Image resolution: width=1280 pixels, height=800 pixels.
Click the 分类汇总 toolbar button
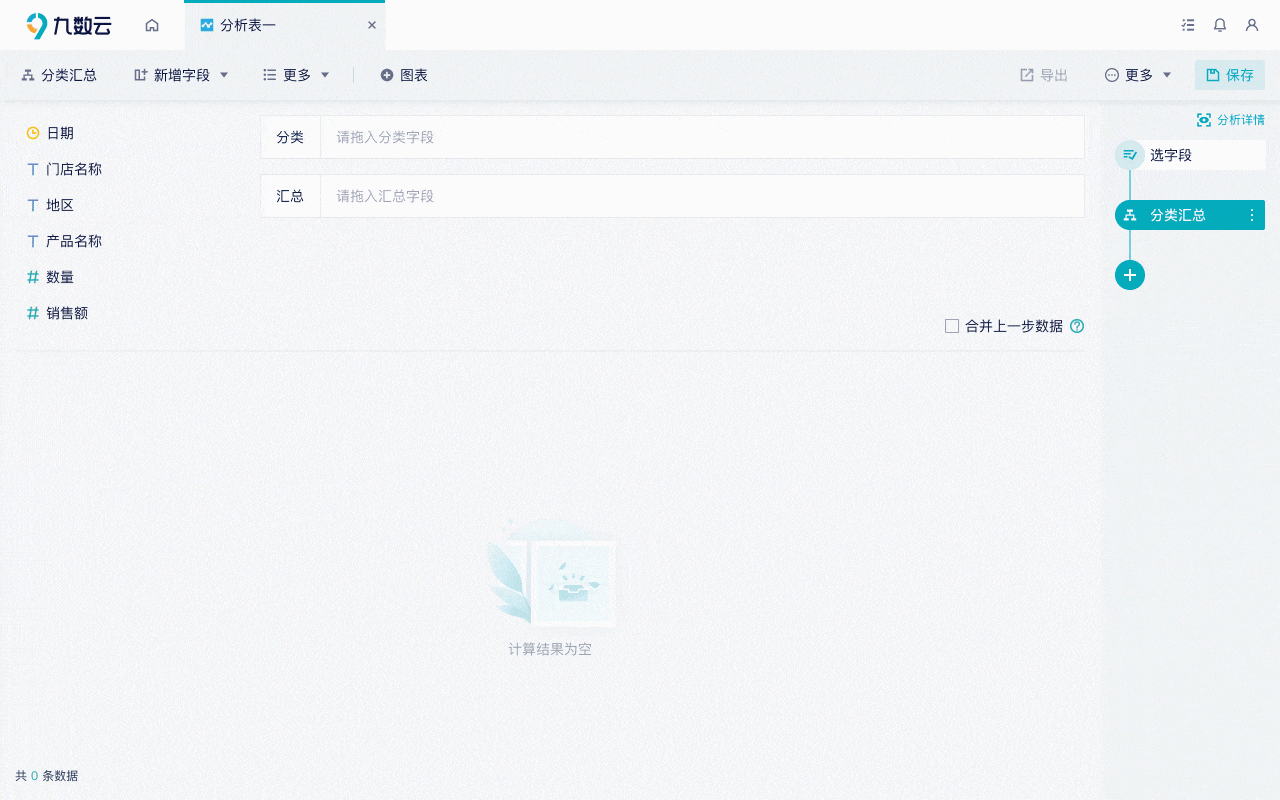59,75
